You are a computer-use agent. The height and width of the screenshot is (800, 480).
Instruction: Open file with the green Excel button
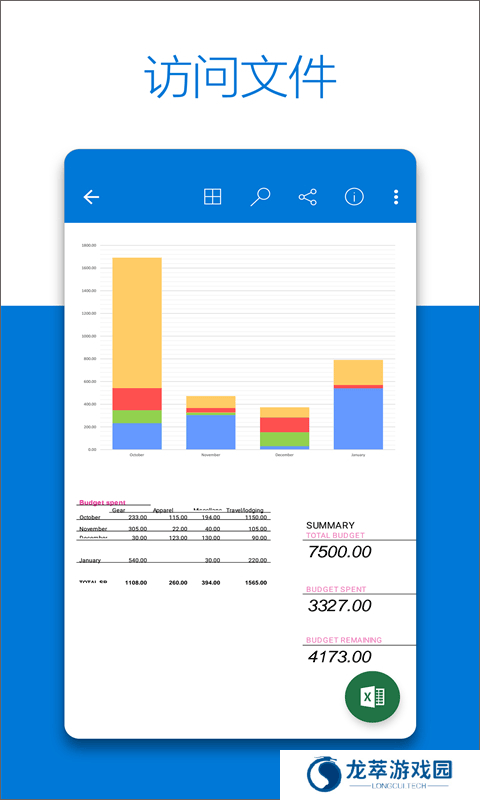click(372, 696)
